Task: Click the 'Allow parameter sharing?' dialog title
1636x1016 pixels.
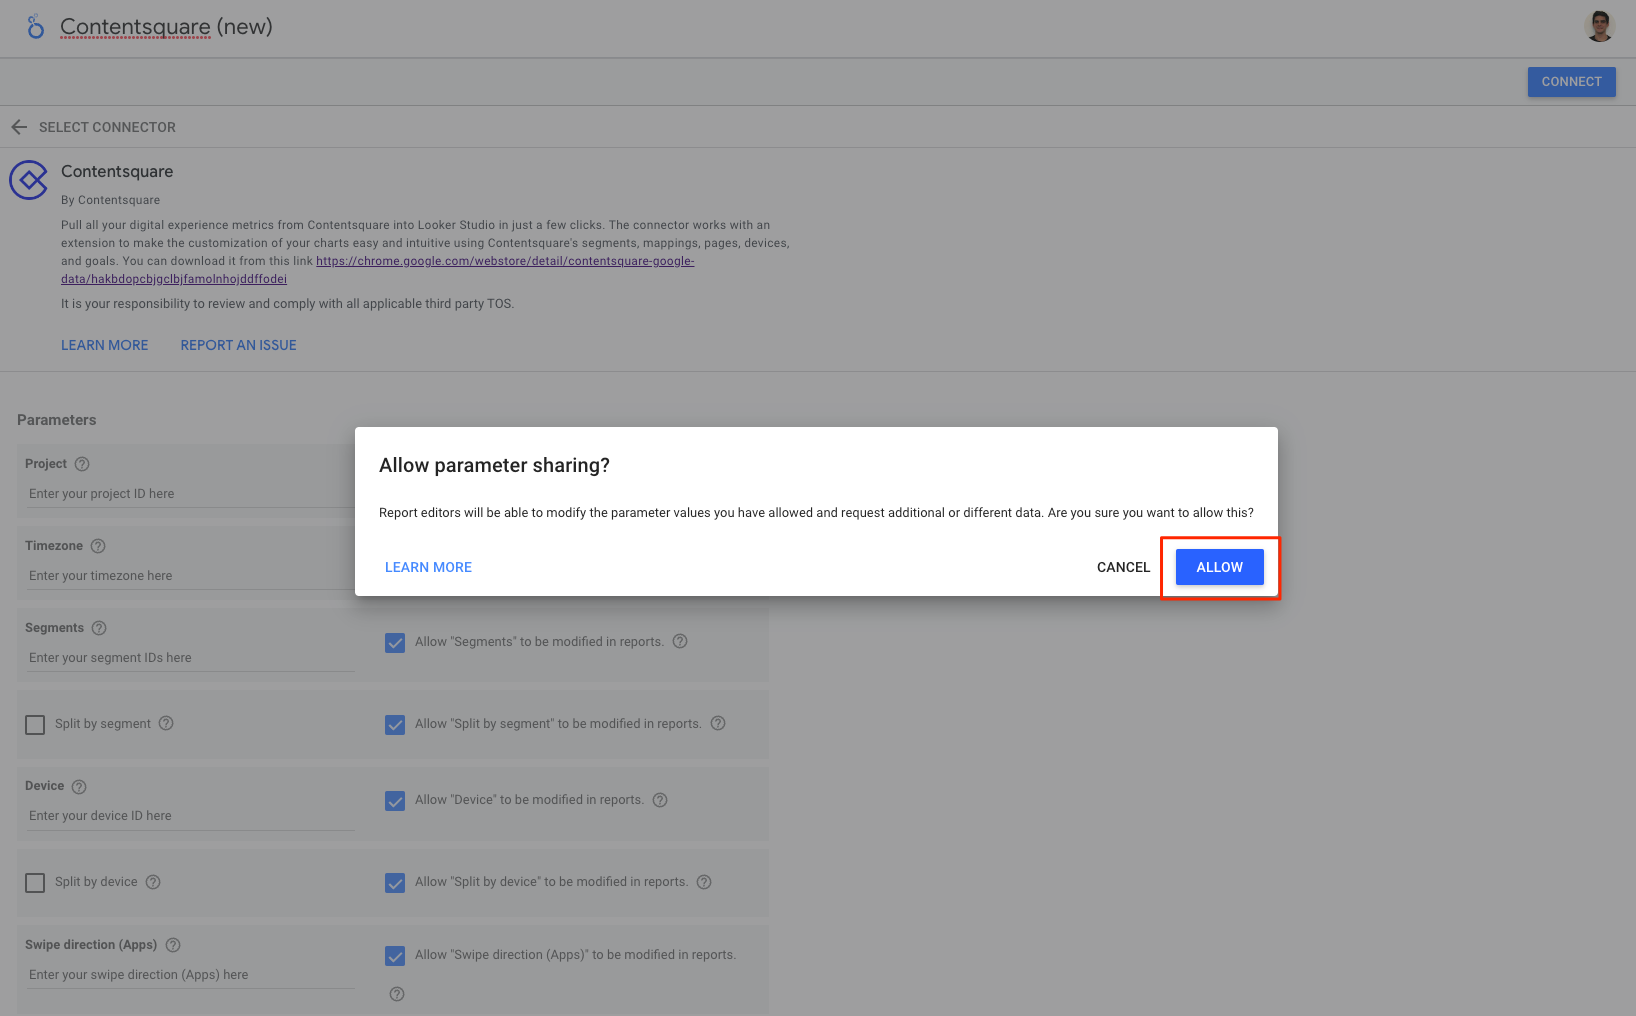Action: pos(494,465)
